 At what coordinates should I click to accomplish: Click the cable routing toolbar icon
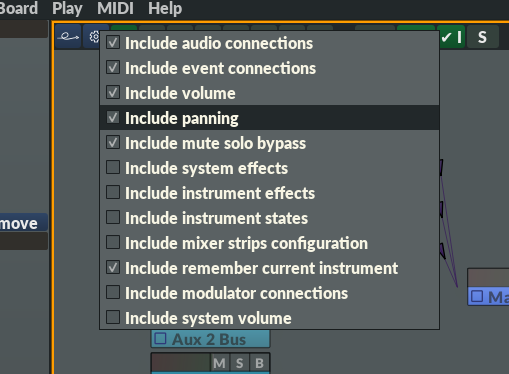click(68, 37)
